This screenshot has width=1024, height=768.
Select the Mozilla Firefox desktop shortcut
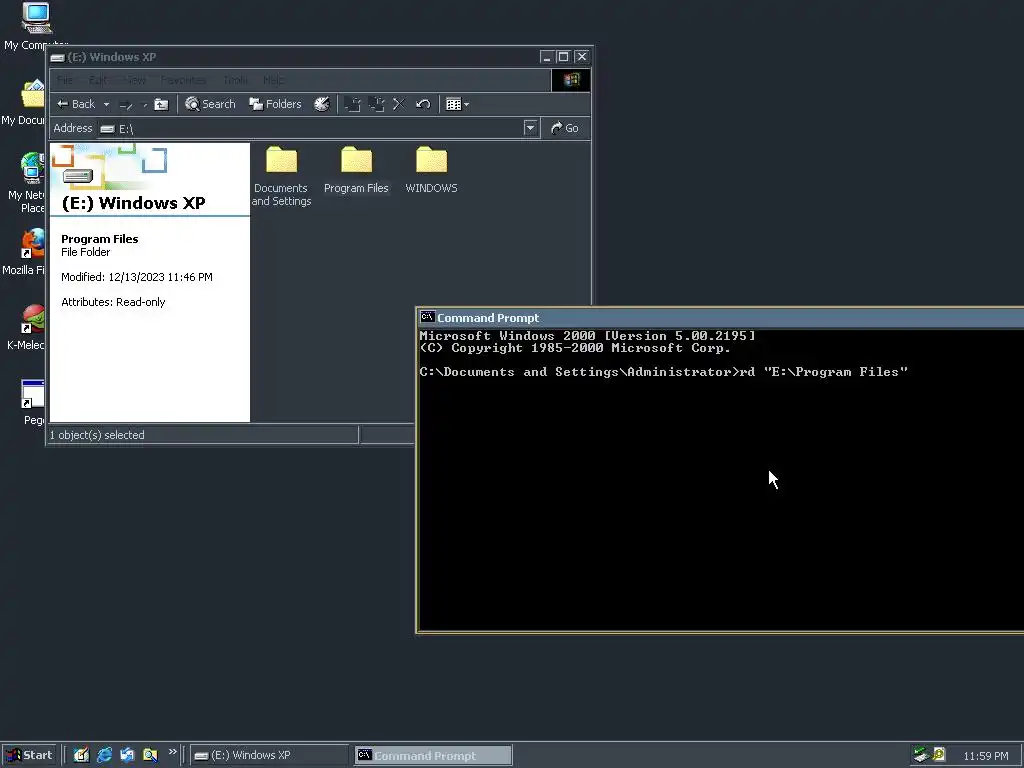click(24, 251)
